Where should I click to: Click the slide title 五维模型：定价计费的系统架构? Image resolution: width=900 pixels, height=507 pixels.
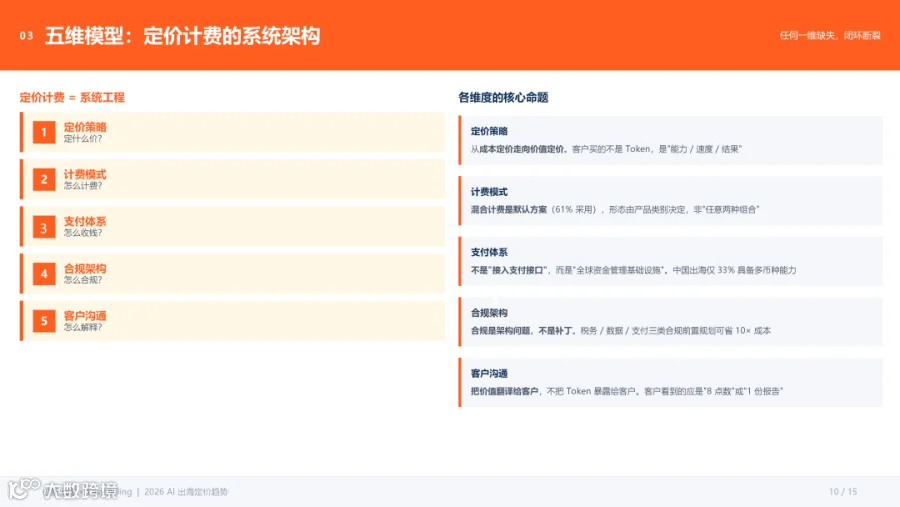click(183, 36)
